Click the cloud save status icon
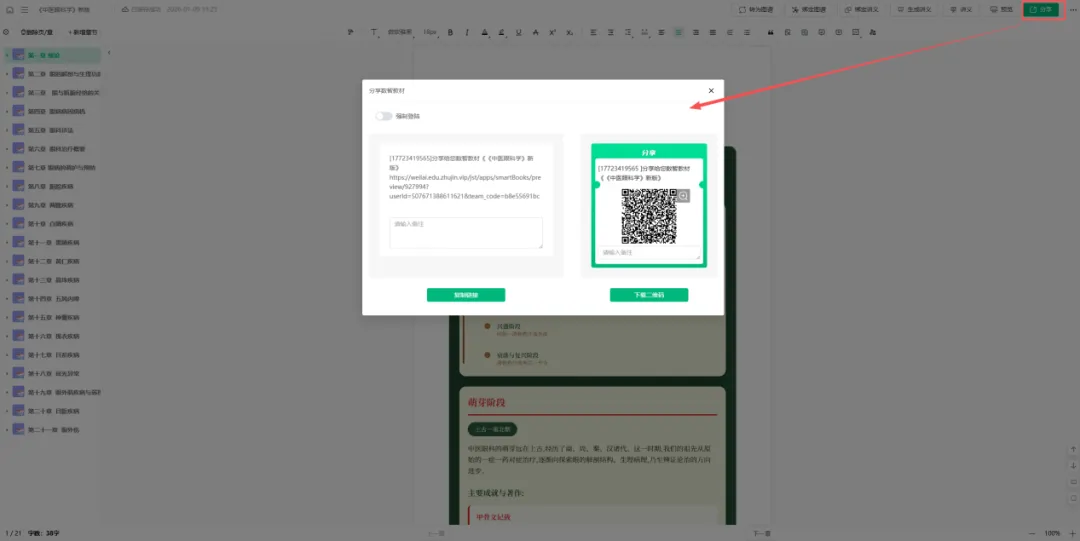Screen dimensions: 1080x541 tap(125, 10)
